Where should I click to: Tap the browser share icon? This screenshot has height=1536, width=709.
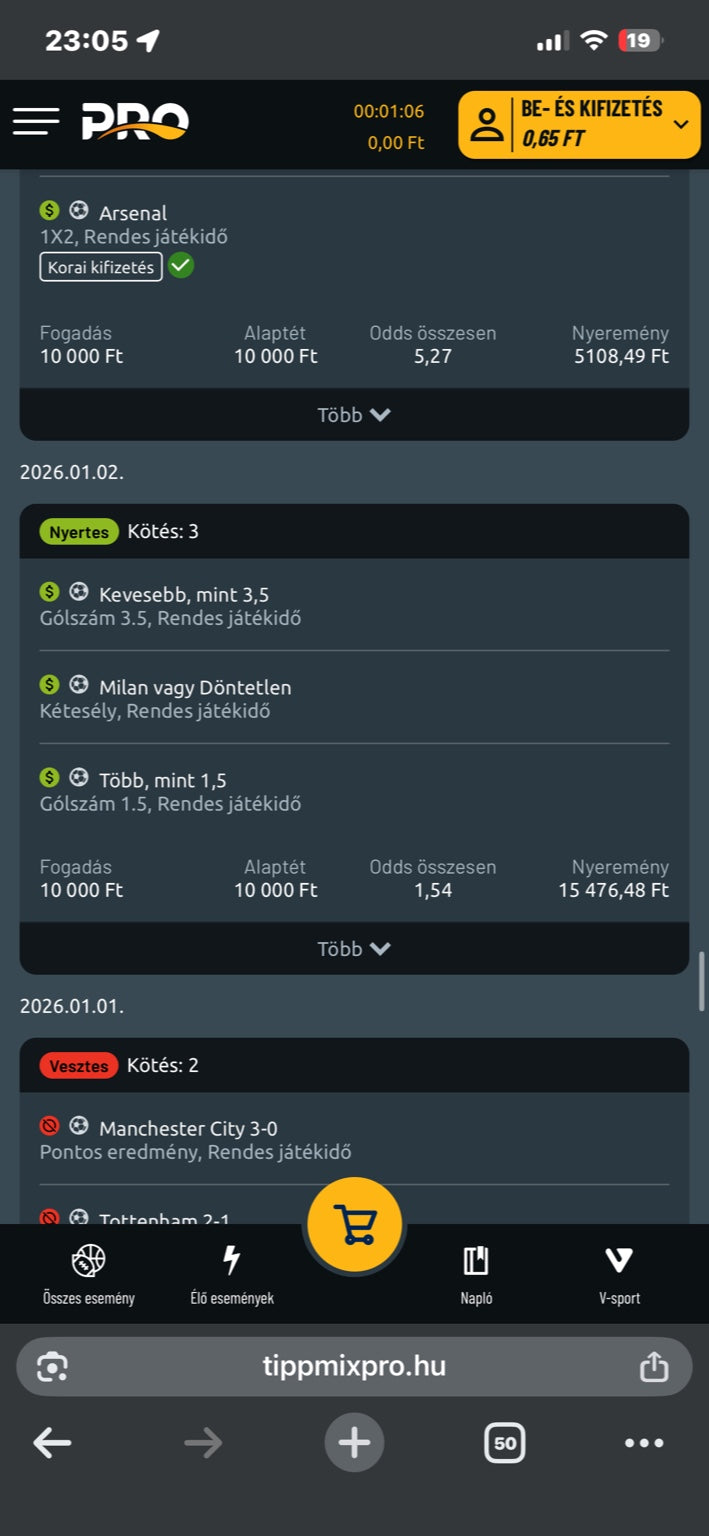click(x=653, y=1366)
